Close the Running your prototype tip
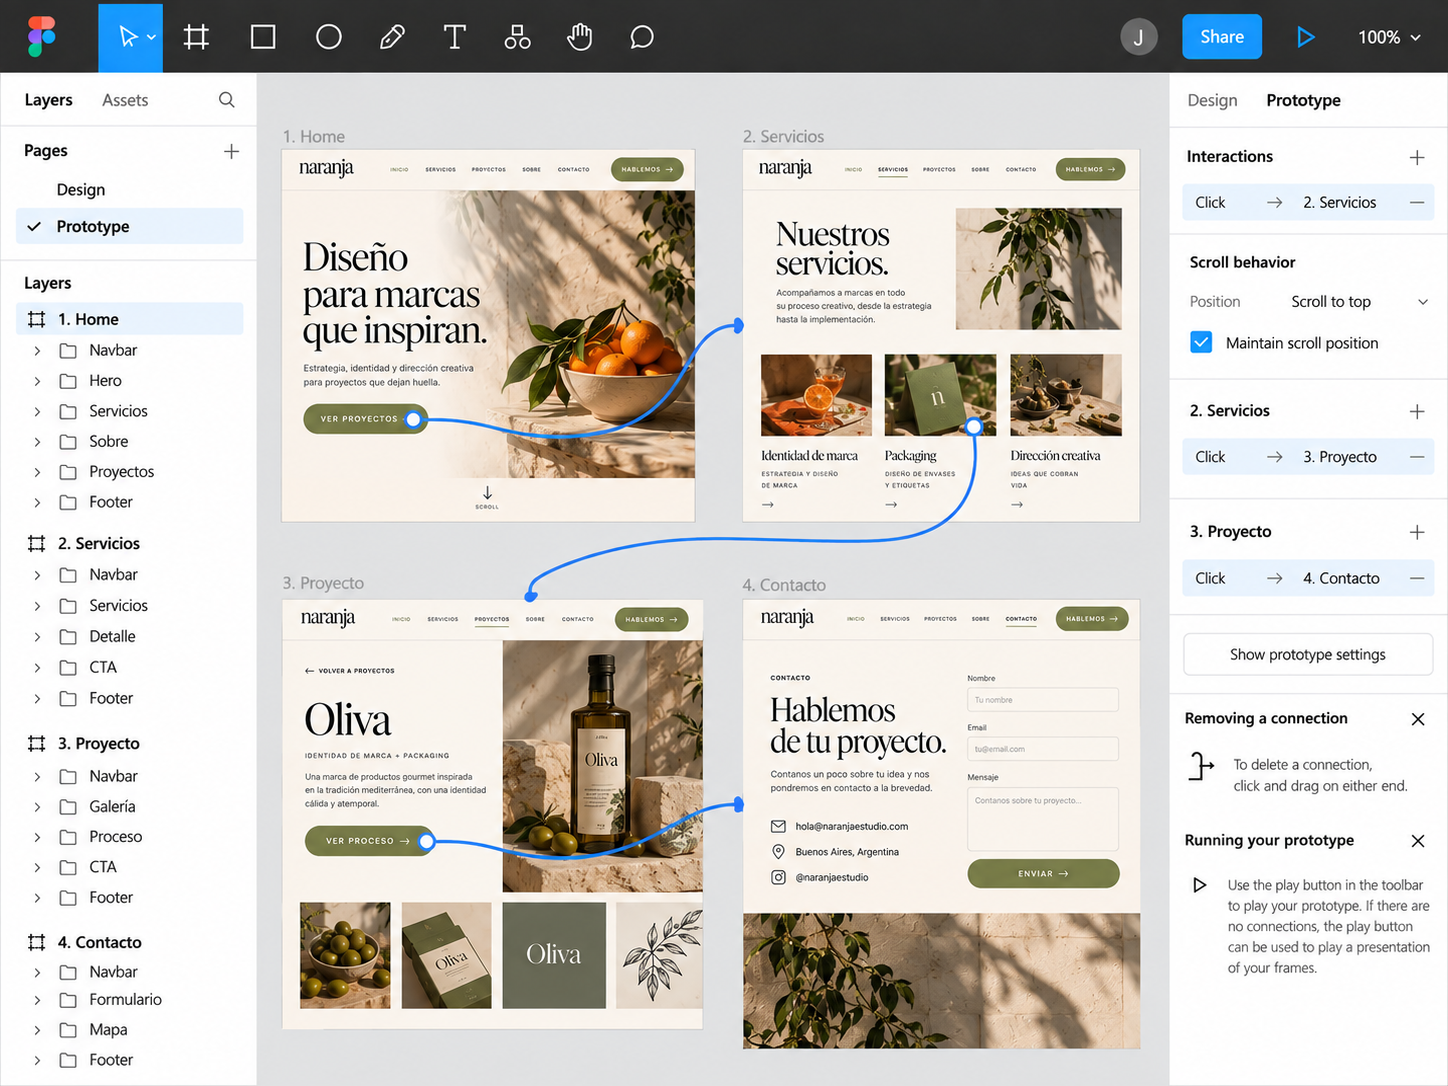Image resolution: width=1448 pixels, height=1086 pixels. (1418, 841)
